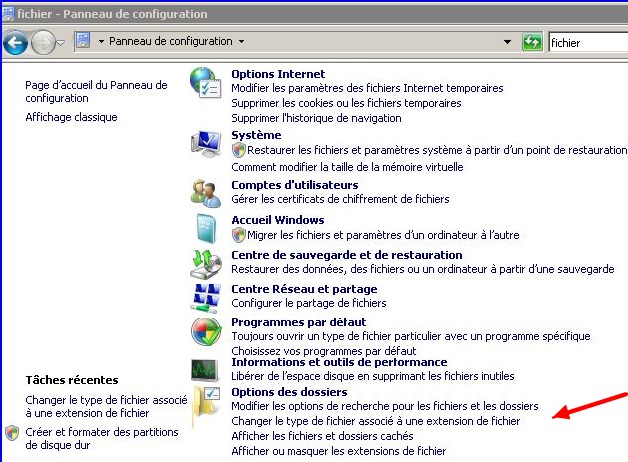
Task: Click Panneau de configuration in the address bar
Action: pyautogui.click(x=171, y=41)
